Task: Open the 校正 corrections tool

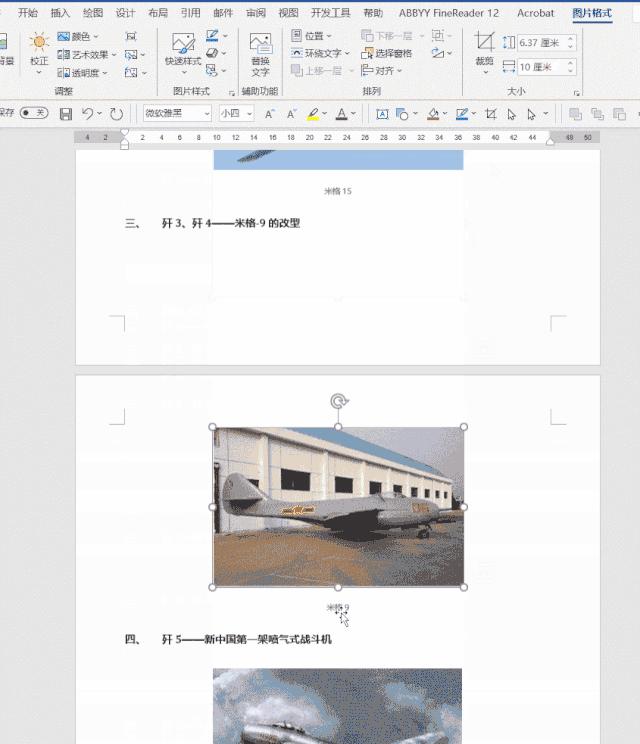Action: click(39, 53)
